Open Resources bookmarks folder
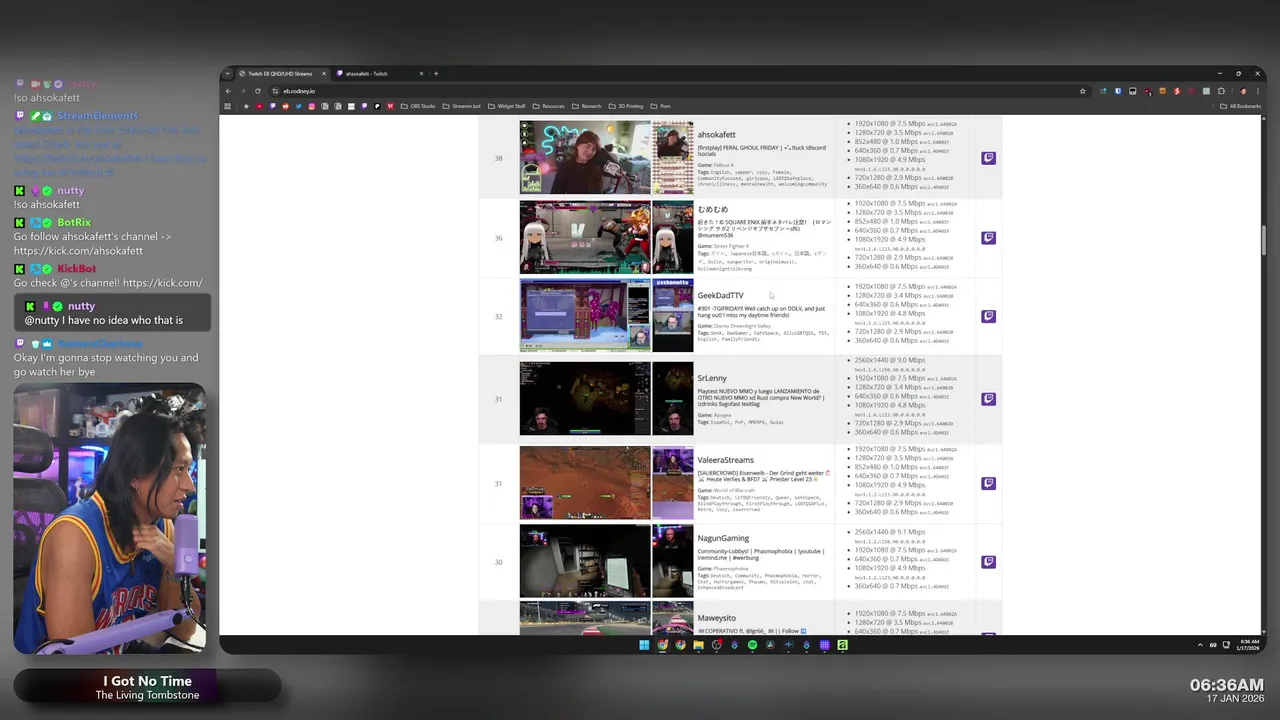 [548, 106]
